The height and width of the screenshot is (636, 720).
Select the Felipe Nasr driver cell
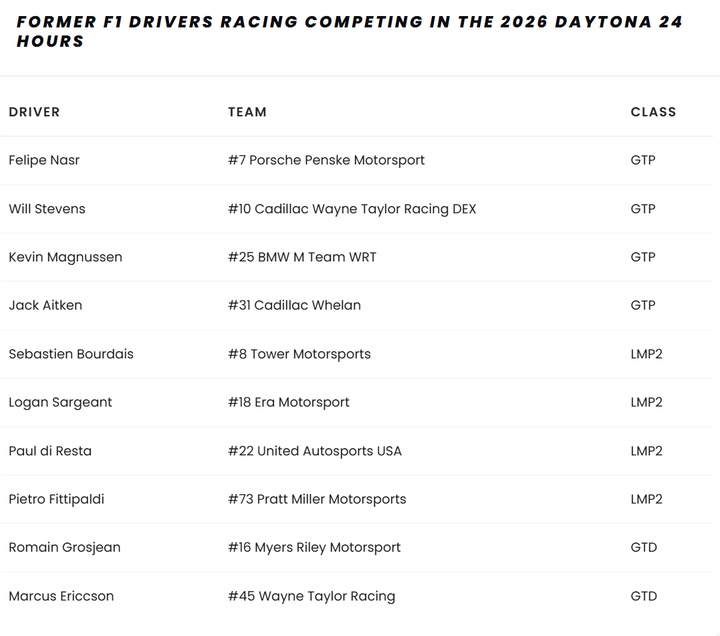click(x=44, y=160)
